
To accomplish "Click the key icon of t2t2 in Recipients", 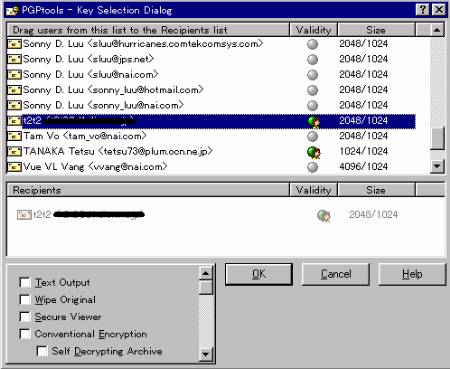I will click(24, 215).
